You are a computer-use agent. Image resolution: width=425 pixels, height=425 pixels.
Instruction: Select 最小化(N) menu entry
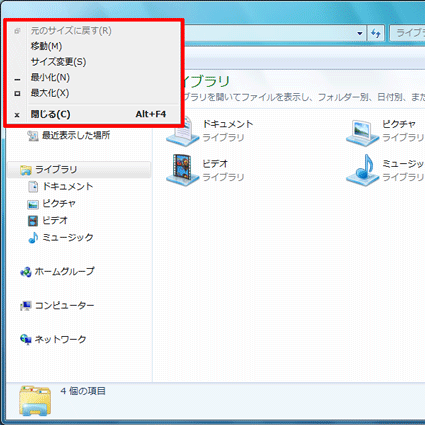[x=50, y=77]
